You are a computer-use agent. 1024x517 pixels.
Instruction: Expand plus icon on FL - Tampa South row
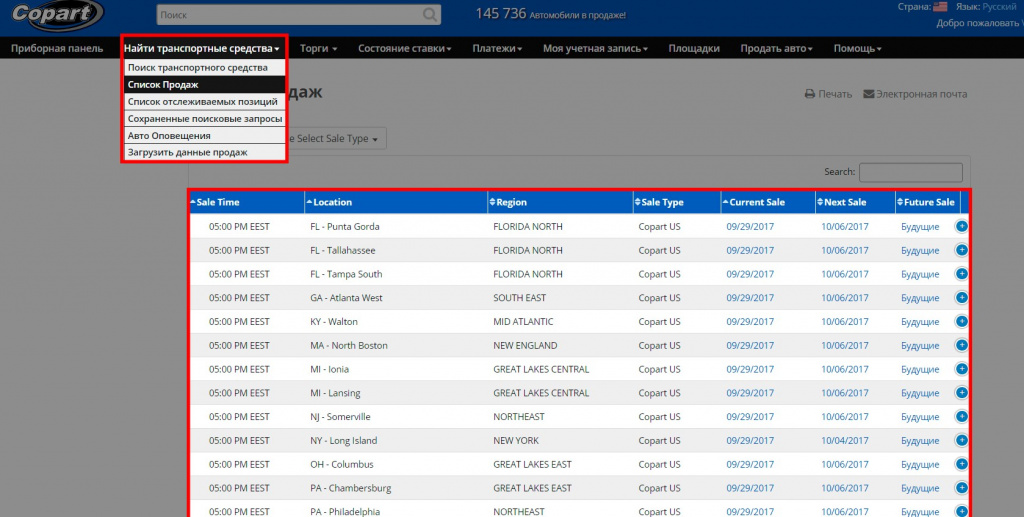click(961, 274)
